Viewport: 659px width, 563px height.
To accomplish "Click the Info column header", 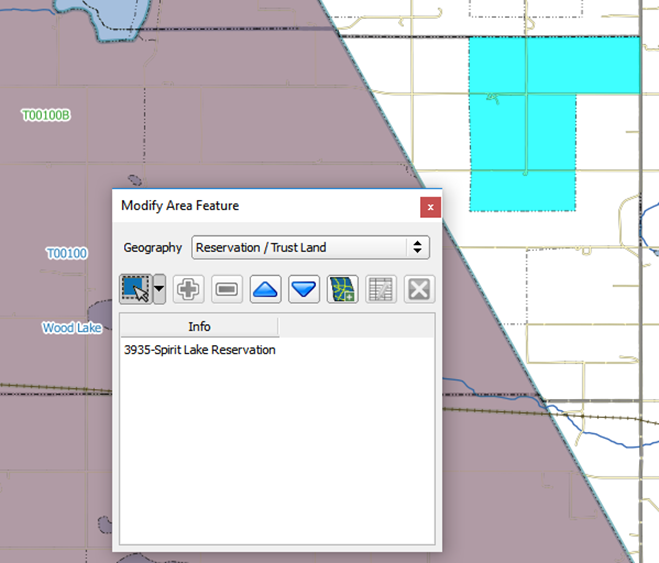I will coord(199,327).
